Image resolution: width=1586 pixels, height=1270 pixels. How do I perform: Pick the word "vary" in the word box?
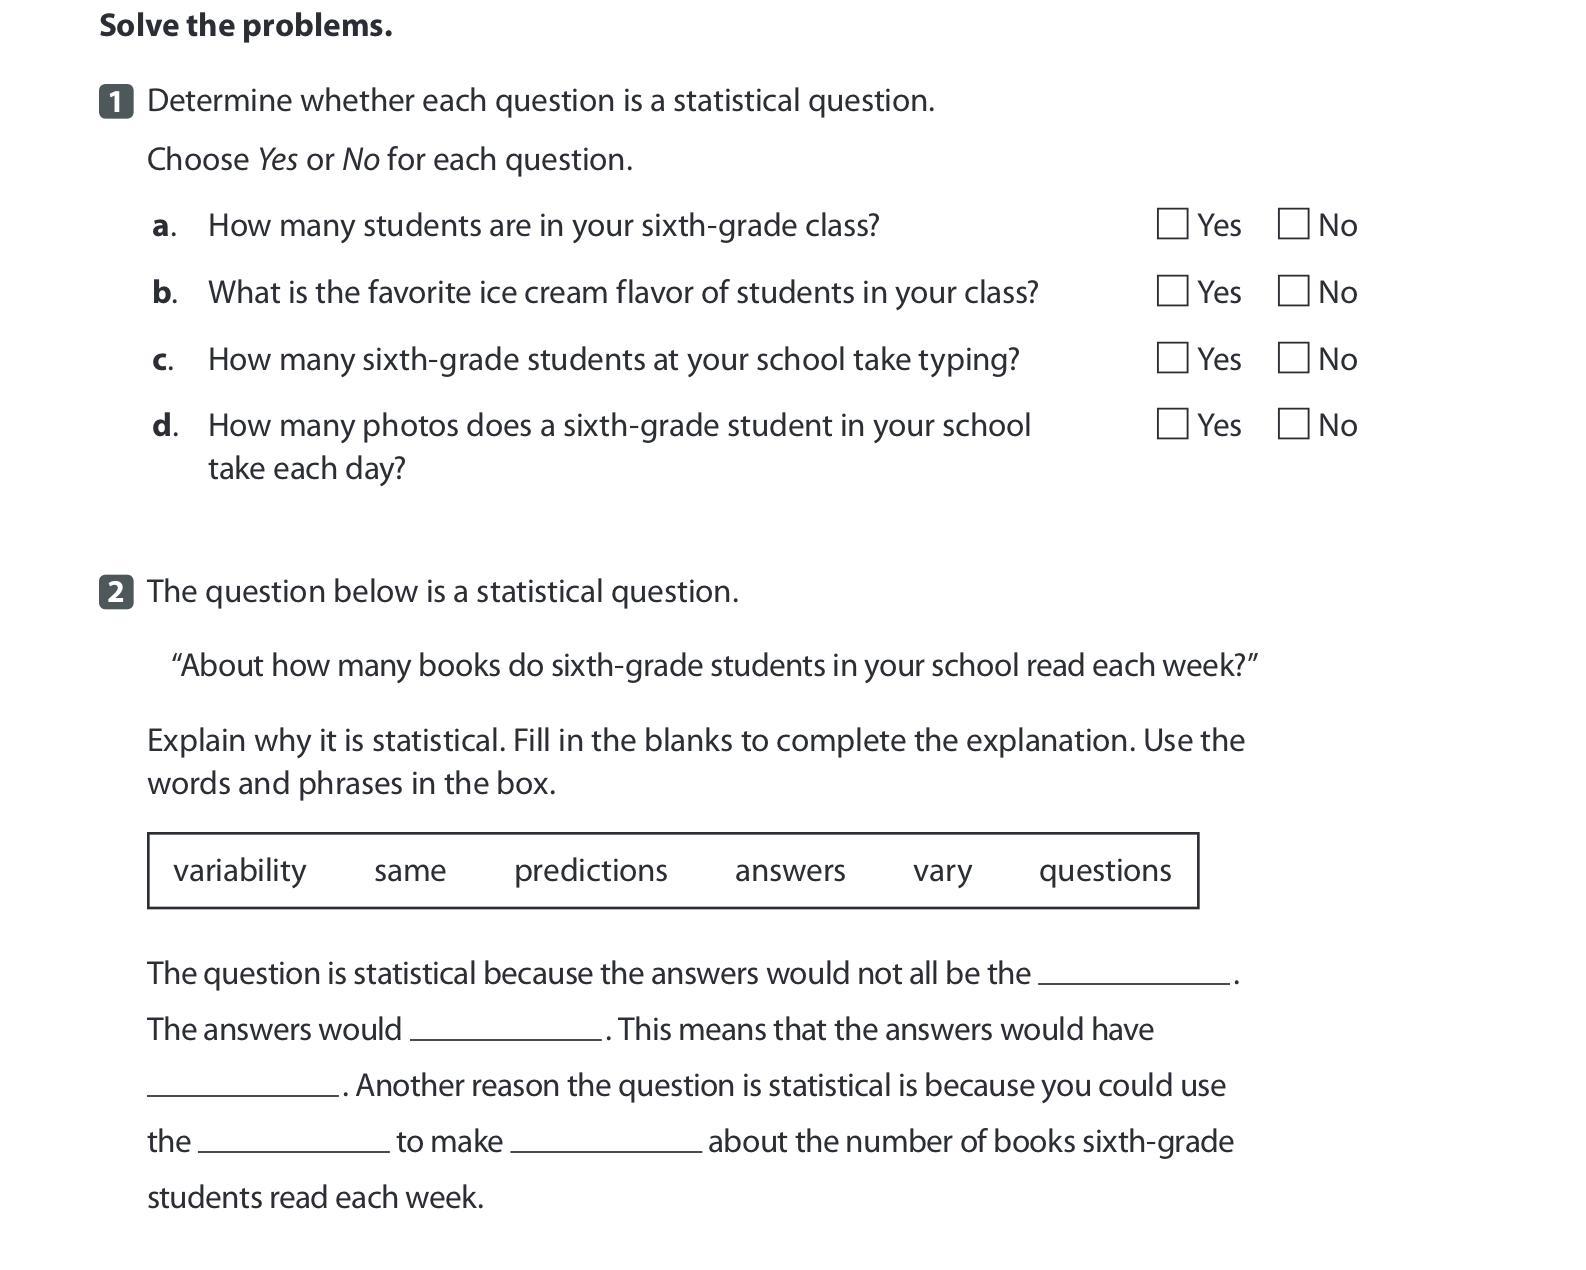(x=942, y=870)
